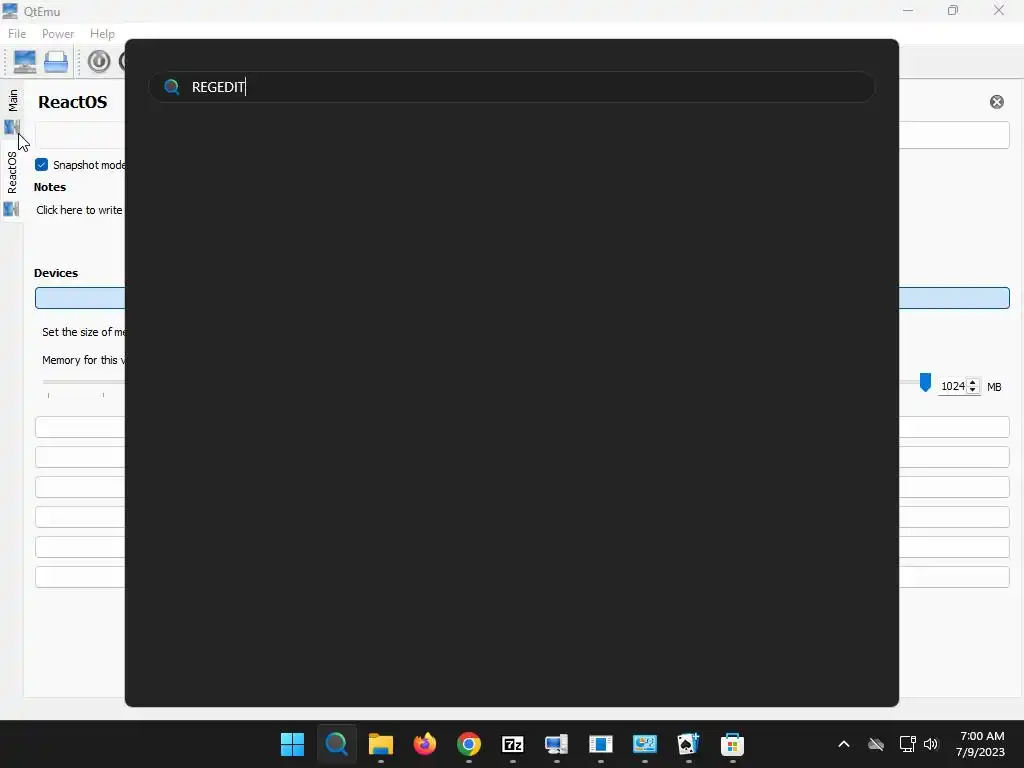This screenshot has height=768, width=1024.
Task: Launch Firefox from the taskbar
Action: (424, 744)
